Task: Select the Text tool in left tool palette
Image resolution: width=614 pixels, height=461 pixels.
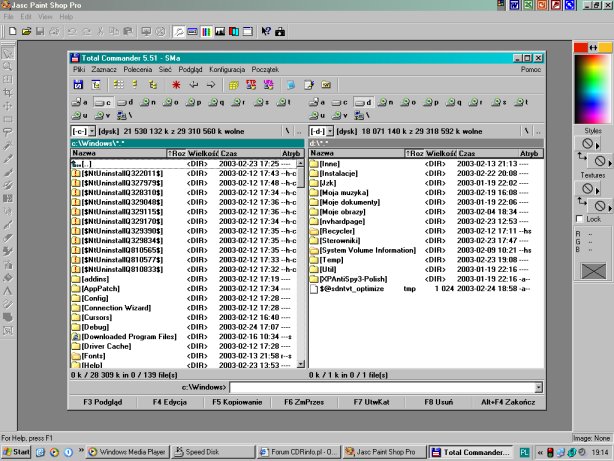Action: [8, 291]
